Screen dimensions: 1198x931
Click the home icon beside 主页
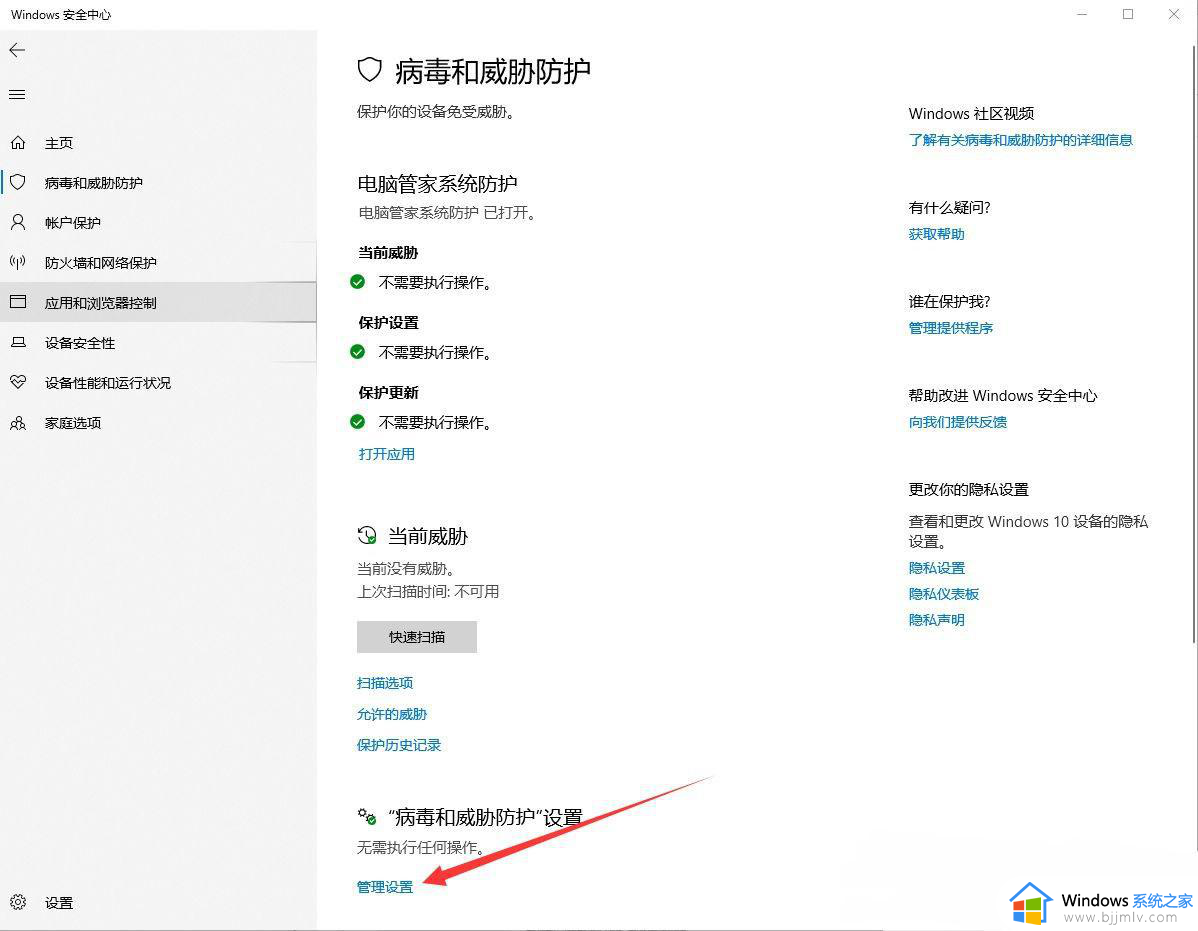click(18, 143)
